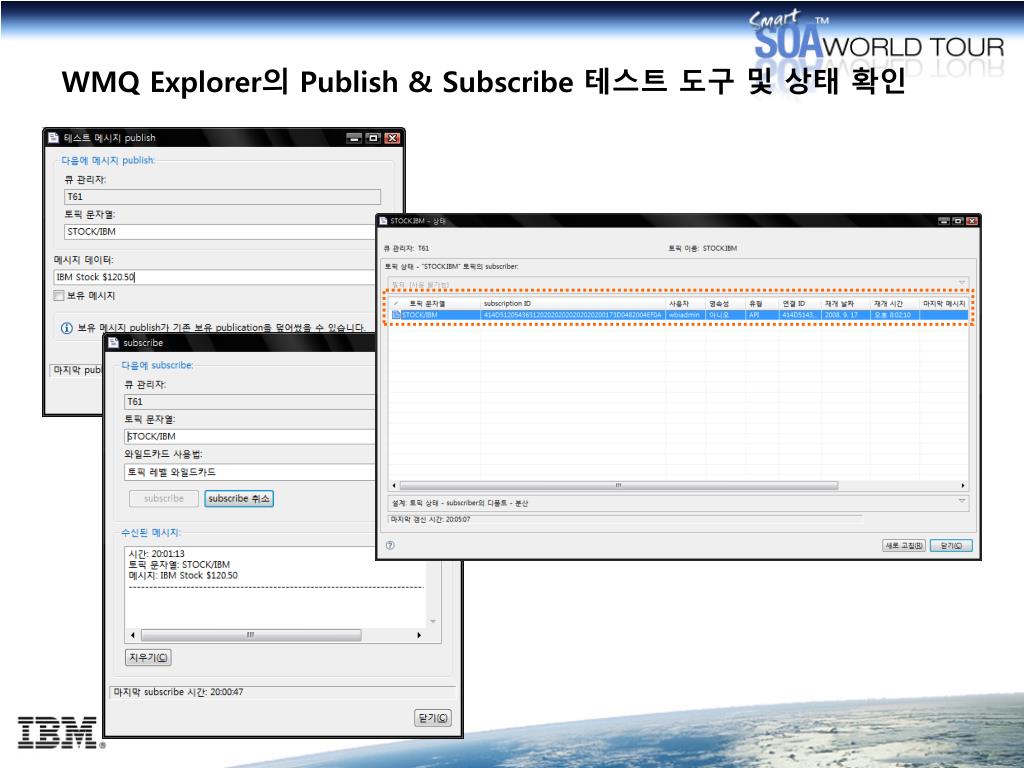The height and width of the screenshot is (768, 1024).
Task: Maximize the STOCKIBM status window
Action: point(958,221)
